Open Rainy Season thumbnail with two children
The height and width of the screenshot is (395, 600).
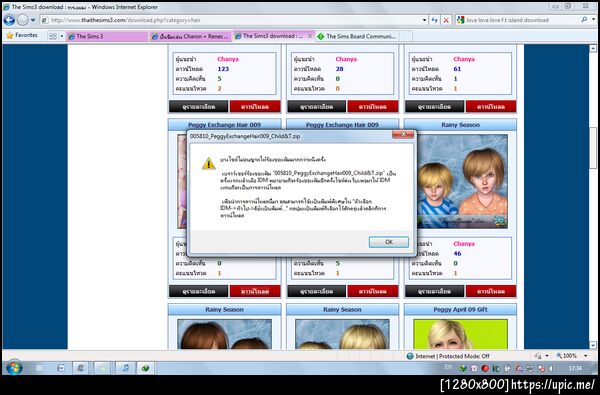pyautogui.click(x=463, y=181)
